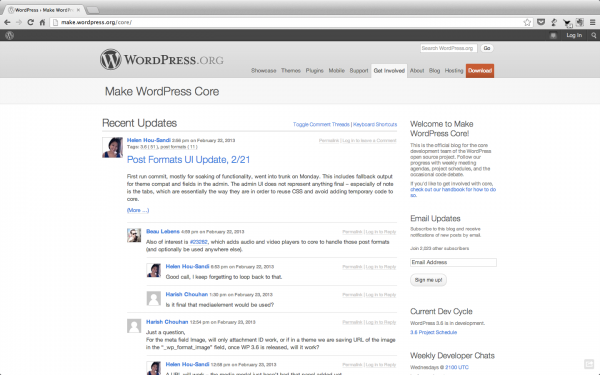Screen dimensions: 600x375
Task: Open the Plugins nav item
Action: (315, 70)
